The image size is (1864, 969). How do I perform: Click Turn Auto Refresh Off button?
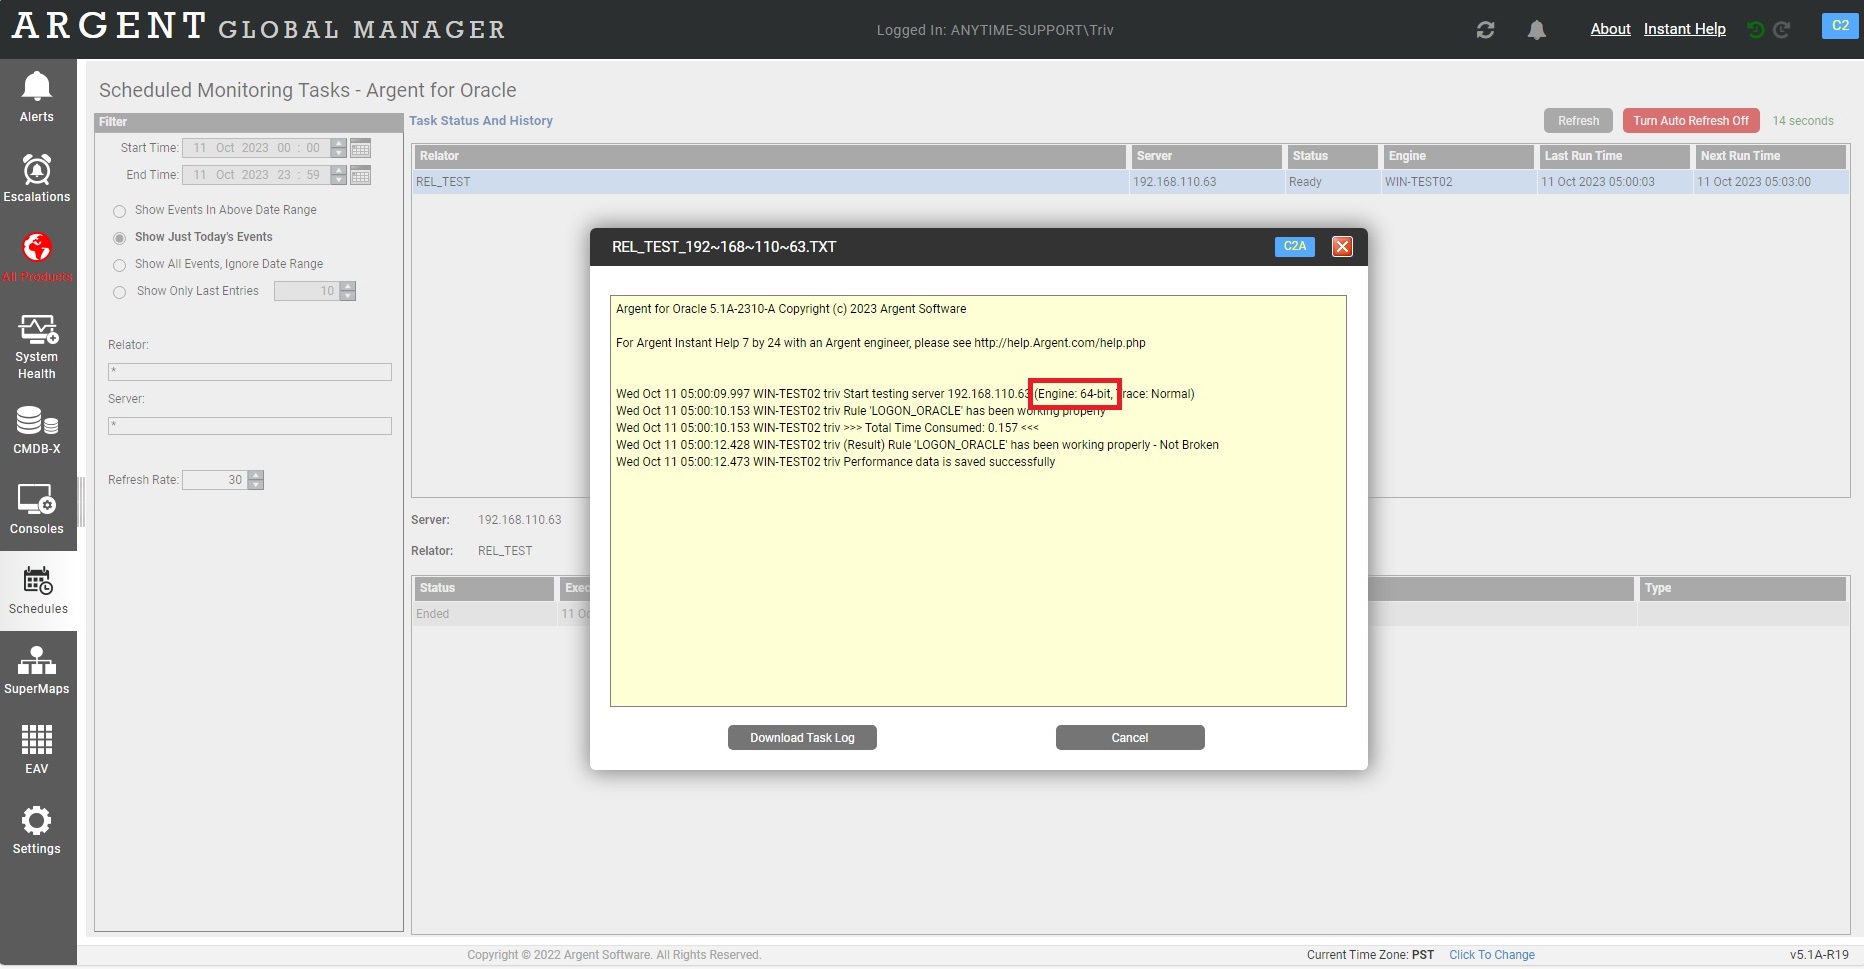[x=1690, y=121]
